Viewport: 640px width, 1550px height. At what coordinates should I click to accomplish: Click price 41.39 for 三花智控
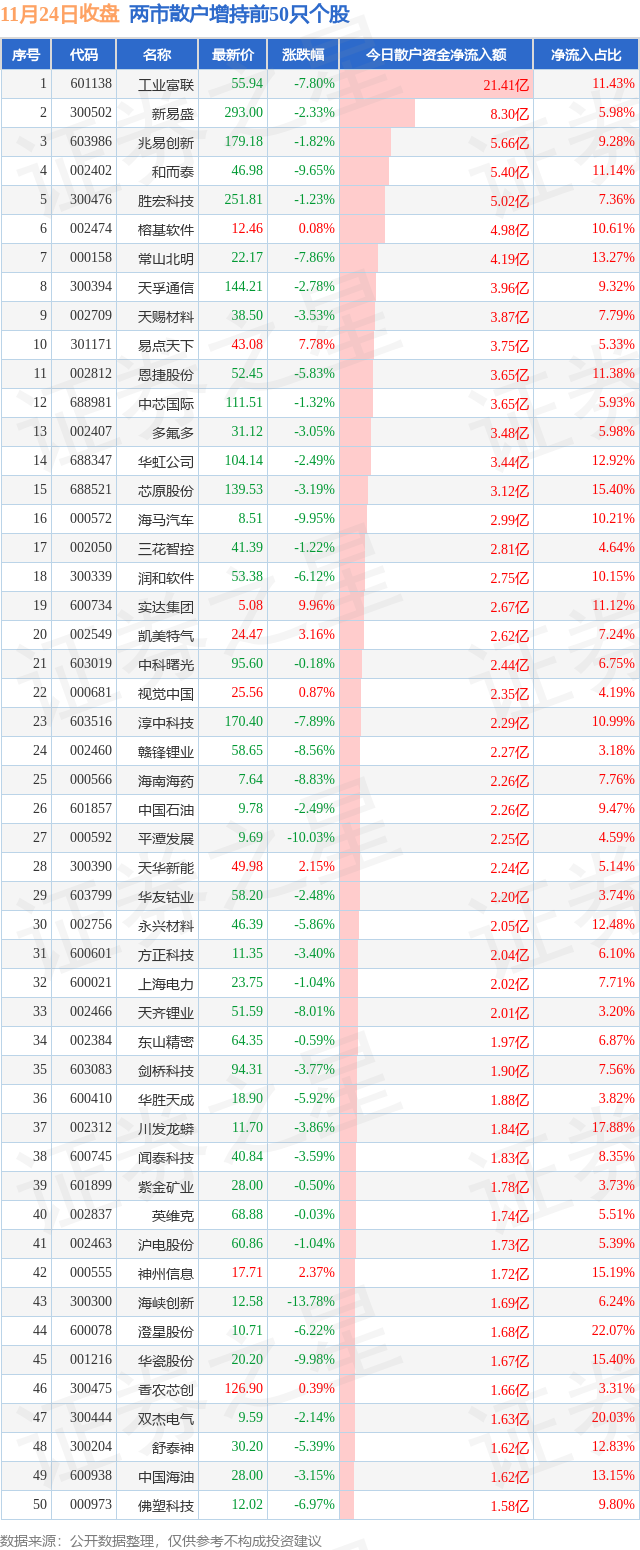(247, 548)
